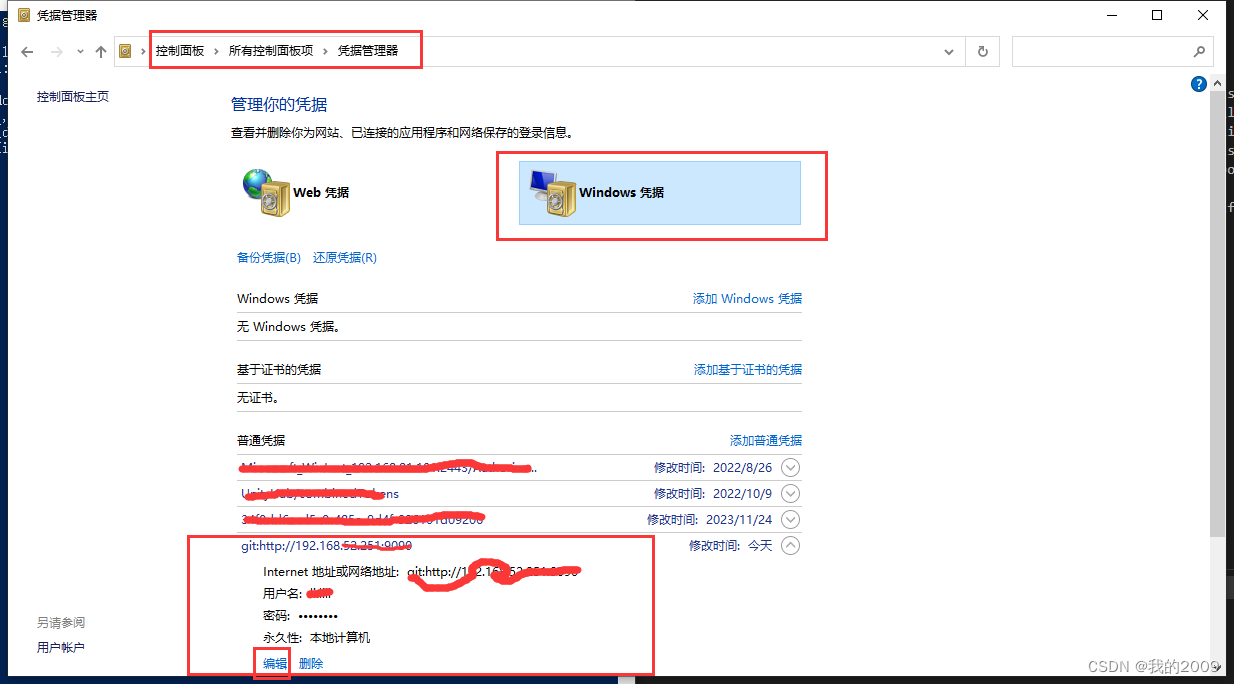1234x684 pixels.
Task: Click the 凭据管理器 title bar icon
Action: pos(24,15)
